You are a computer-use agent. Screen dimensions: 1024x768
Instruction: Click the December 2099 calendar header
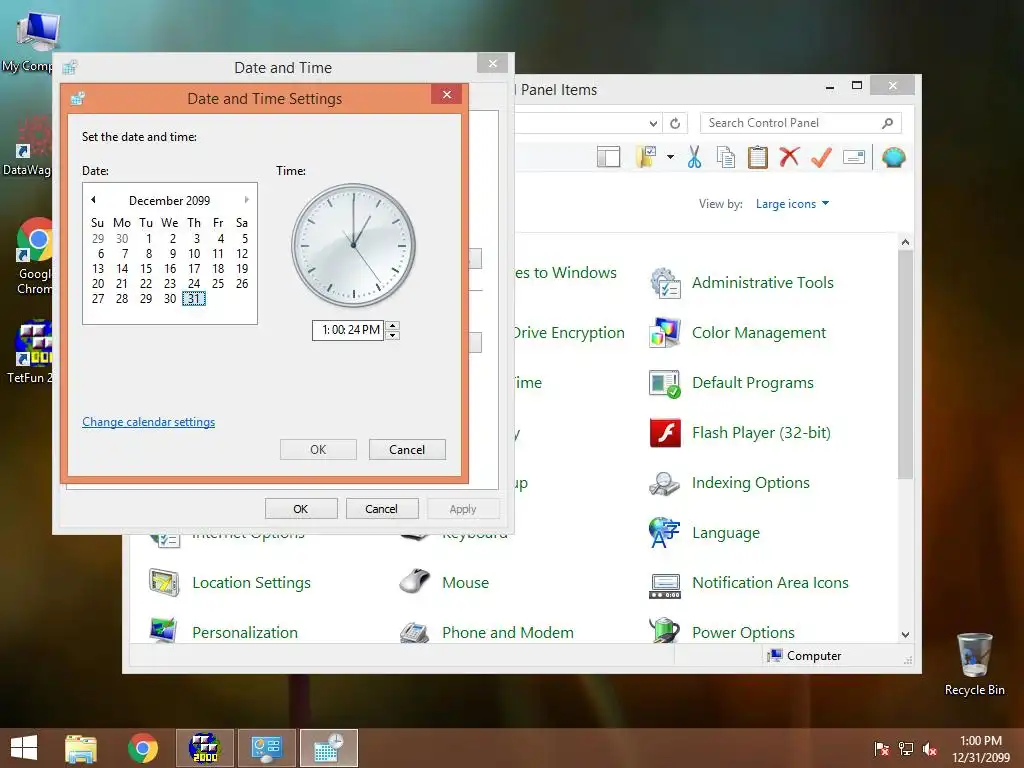169,200
